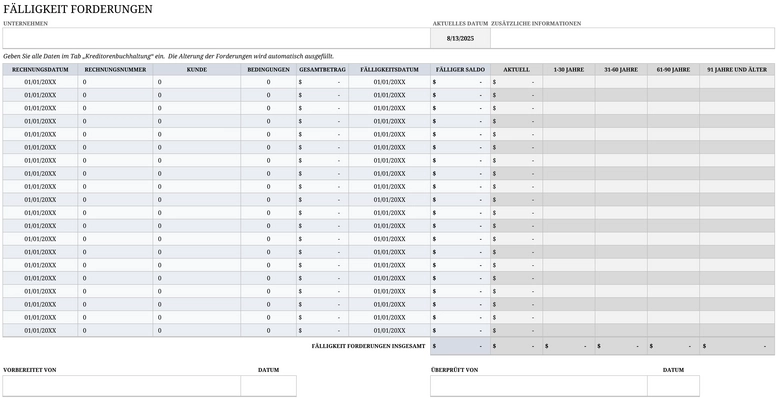Screen dimensions: 777x399
Task: Select the Kunde column header
Action: pyautogui.click(x=197, y=69)
